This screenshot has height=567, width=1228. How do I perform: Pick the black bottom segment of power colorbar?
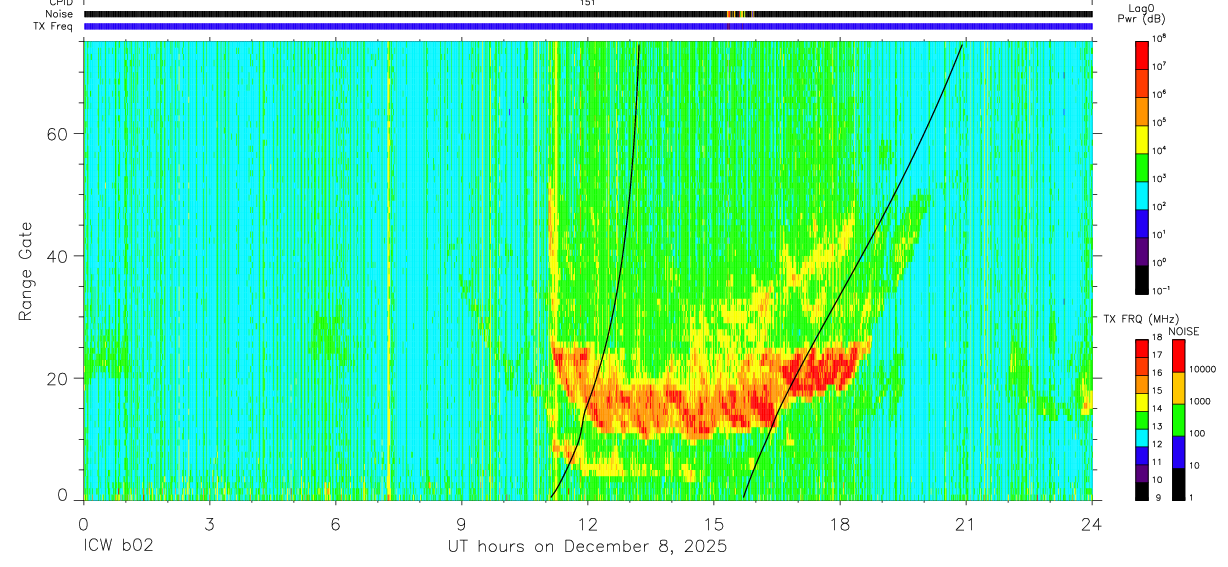coord(1141,278)
